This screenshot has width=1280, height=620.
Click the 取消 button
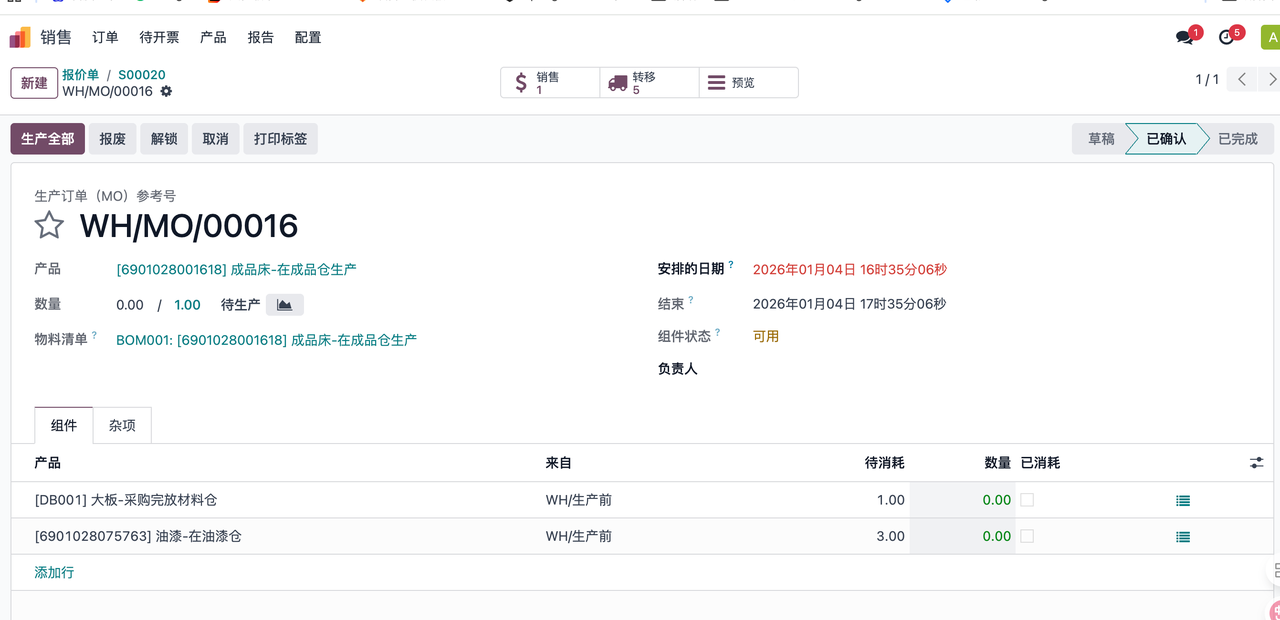216,139
